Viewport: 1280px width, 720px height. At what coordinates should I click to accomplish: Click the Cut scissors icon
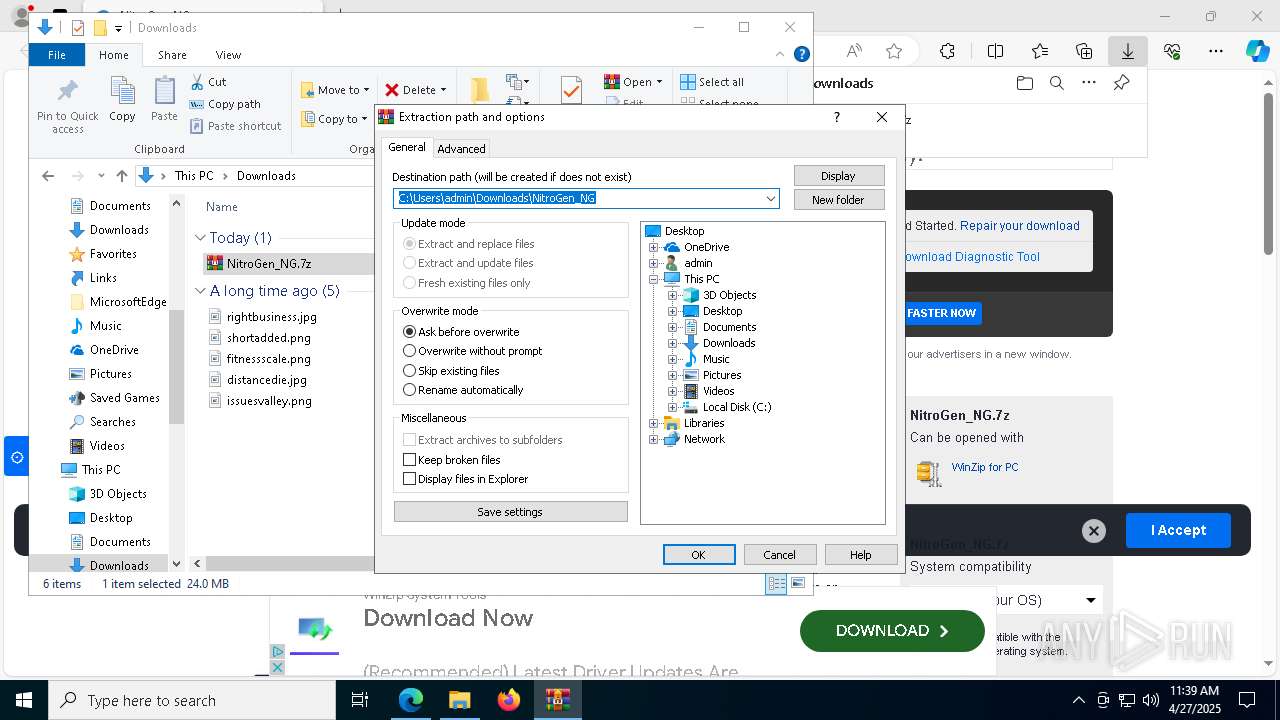197,82
